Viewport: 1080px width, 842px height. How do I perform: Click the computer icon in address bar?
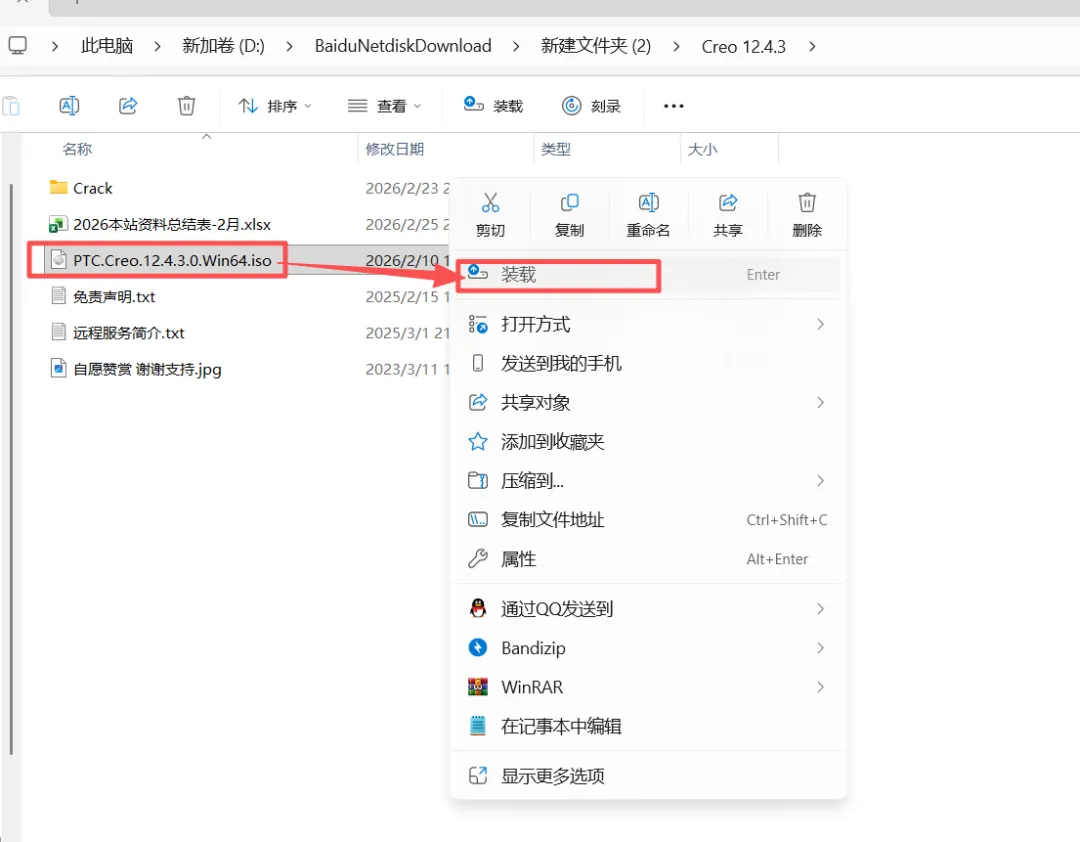(18, 45)
